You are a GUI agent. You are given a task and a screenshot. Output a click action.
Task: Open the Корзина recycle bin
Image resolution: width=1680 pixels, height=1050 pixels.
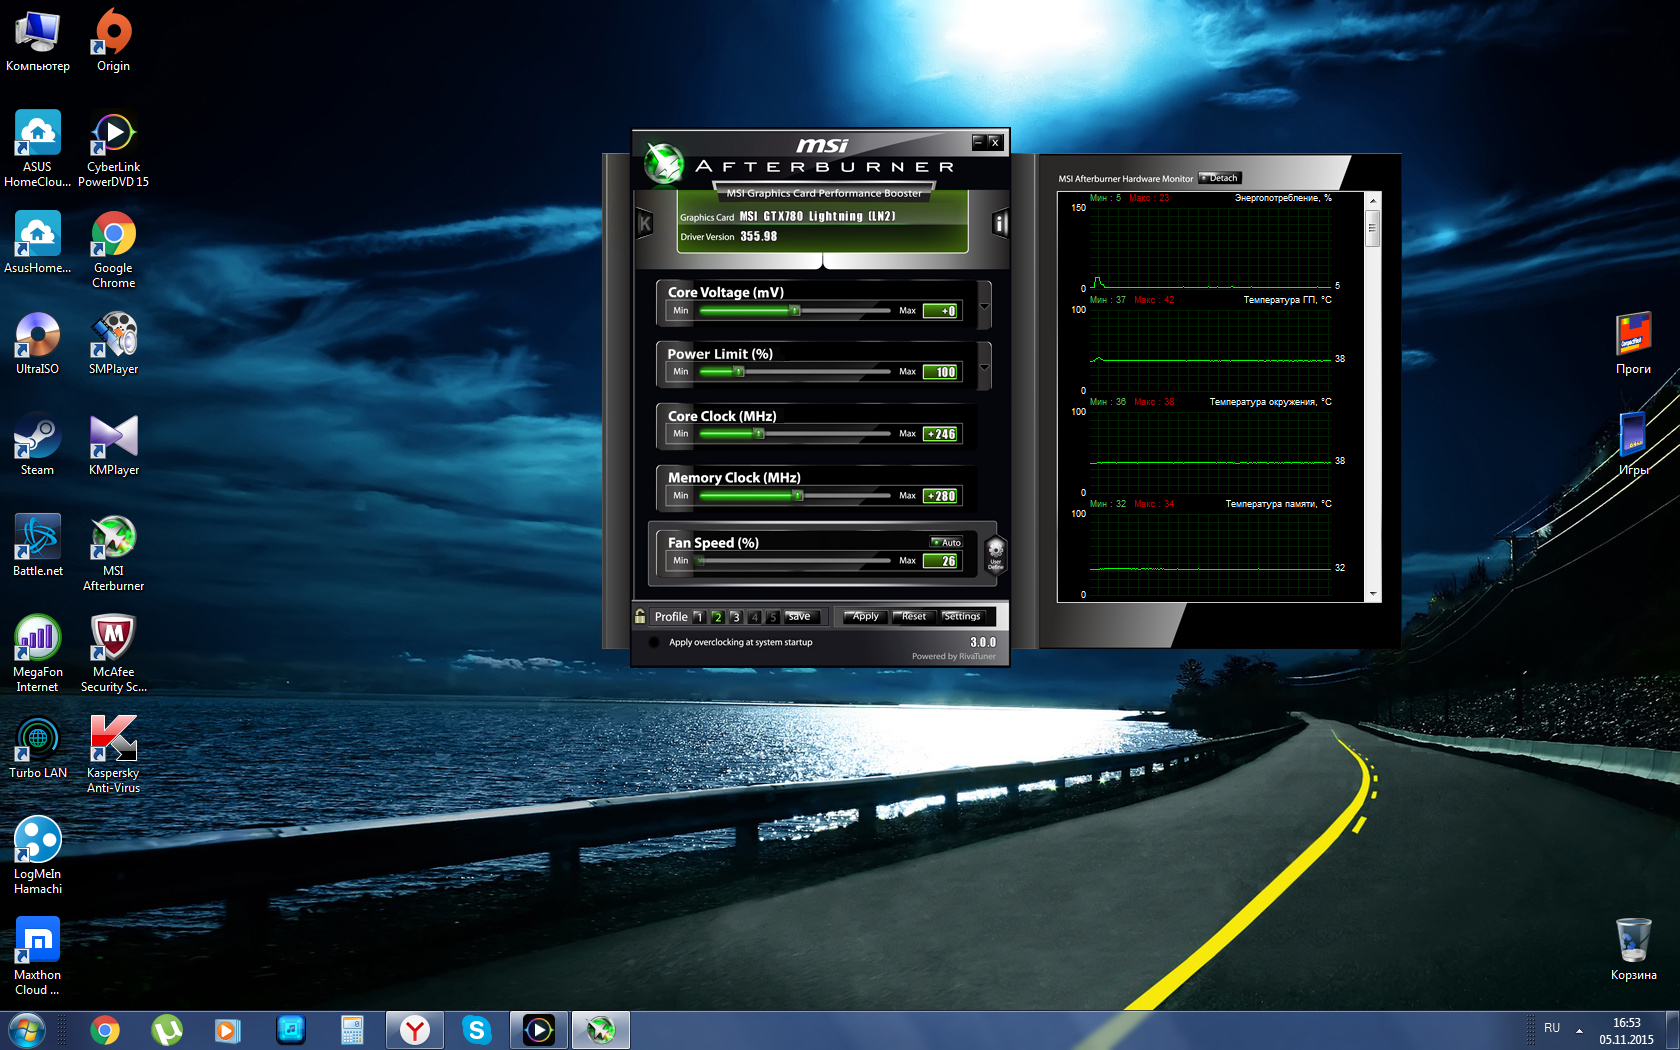tap(1633, 949)
